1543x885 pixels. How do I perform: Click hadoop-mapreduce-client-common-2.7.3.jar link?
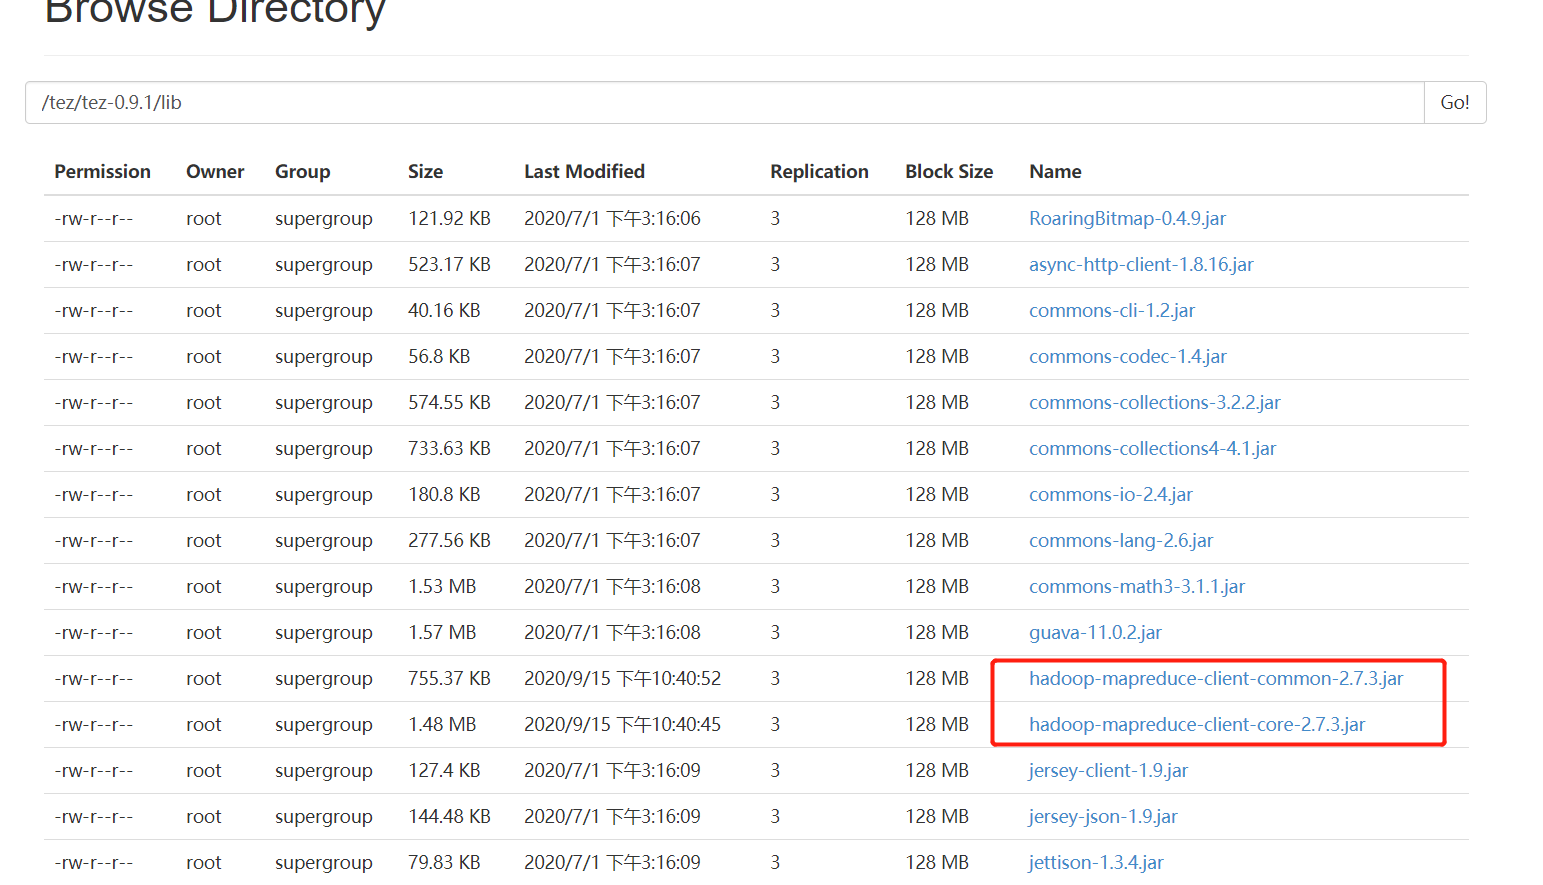coord(1216,678)
